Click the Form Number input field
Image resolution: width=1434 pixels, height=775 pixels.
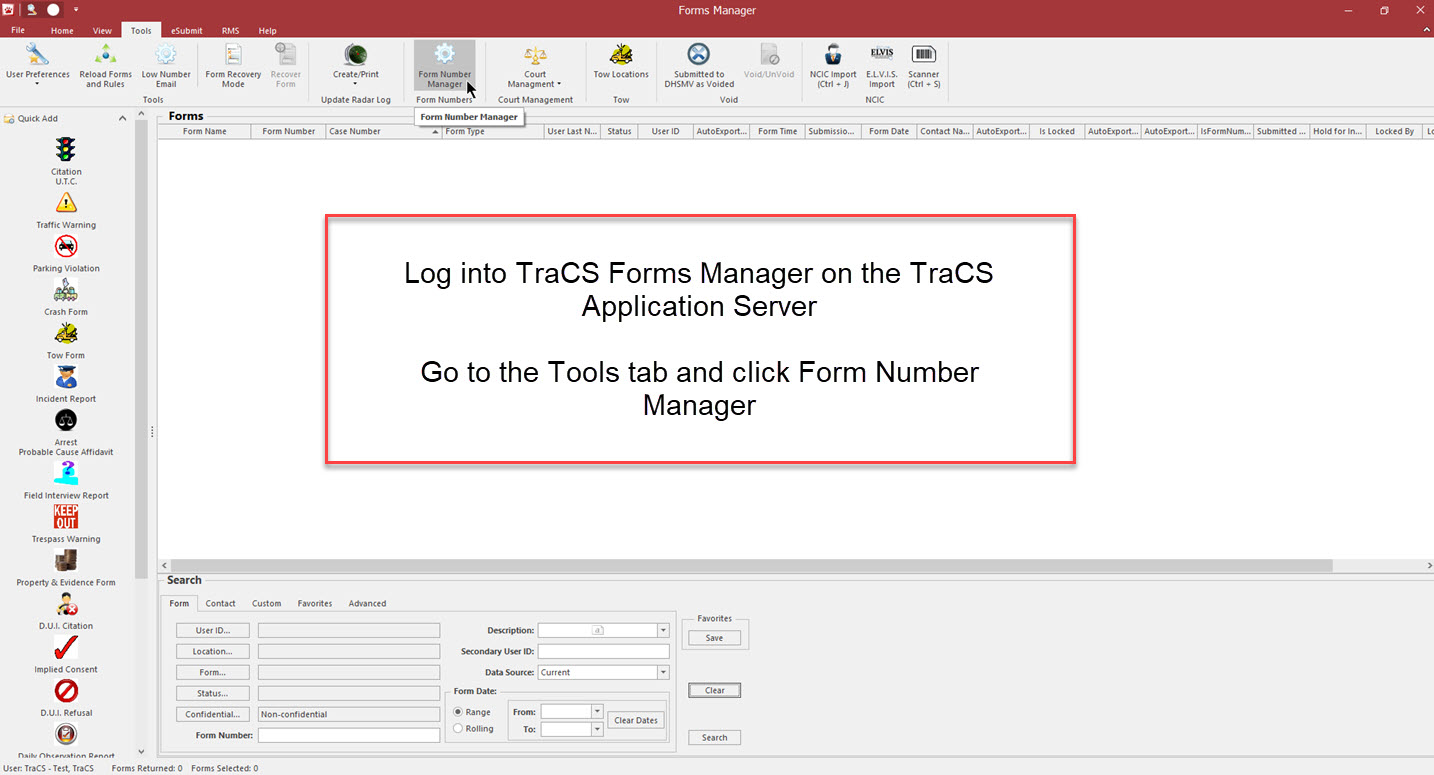(348, 736)
